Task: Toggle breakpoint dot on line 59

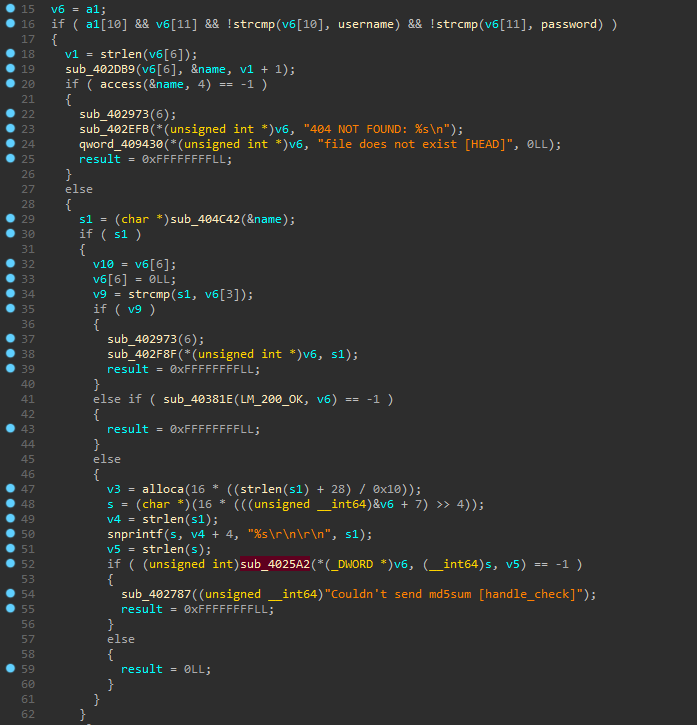Action: (x=10, y=668)
